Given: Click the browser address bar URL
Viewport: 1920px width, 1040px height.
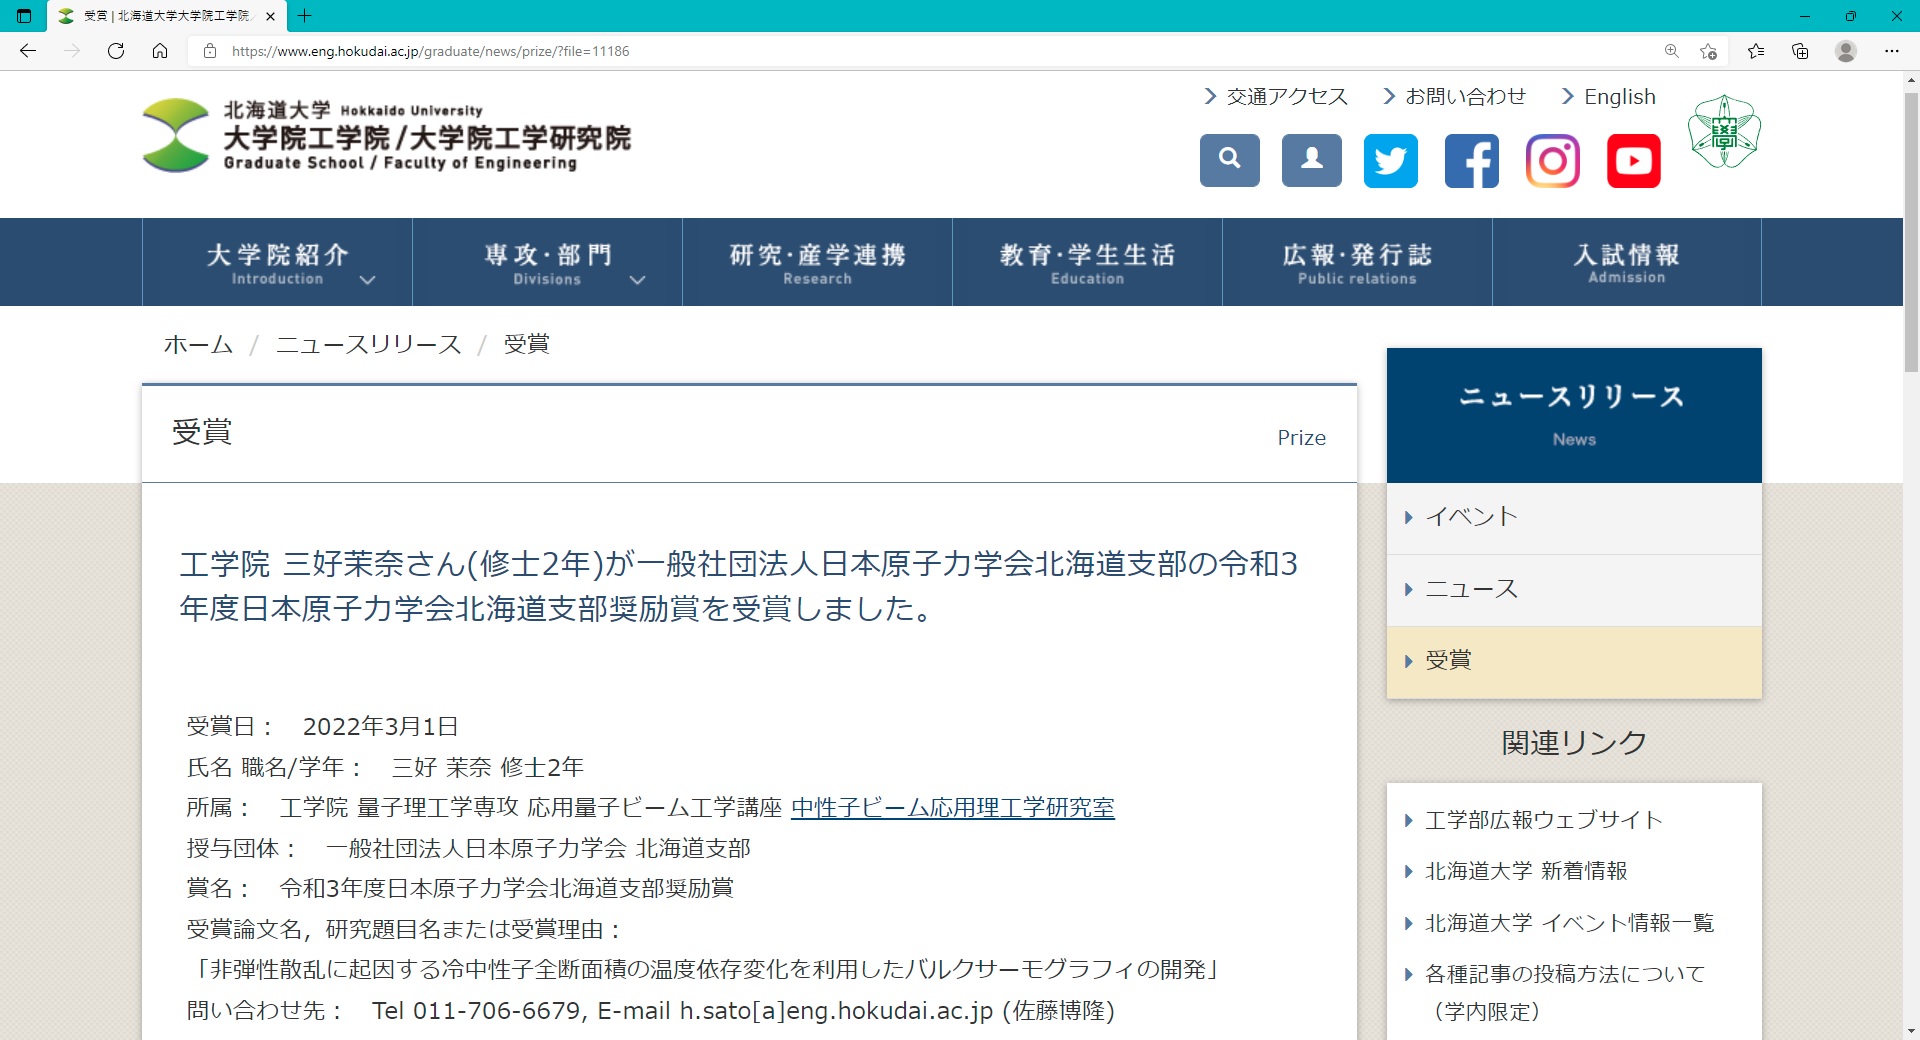Looking at the screenshot, I should [430, 51].
